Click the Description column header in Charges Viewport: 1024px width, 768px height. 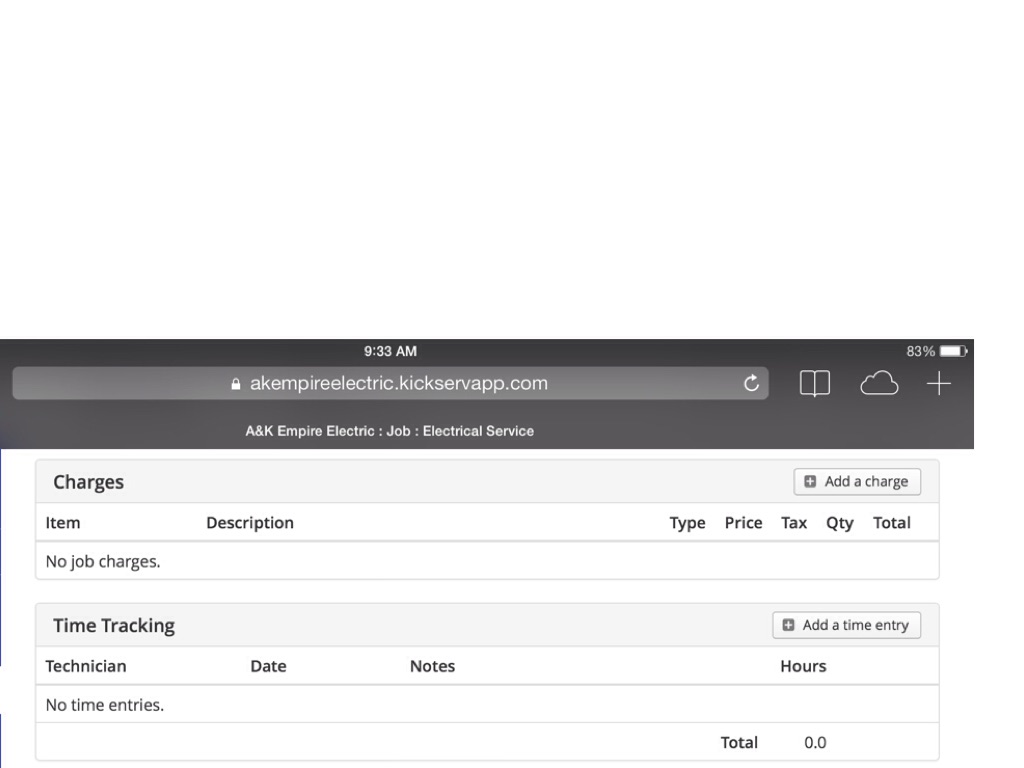click(250, 523)
